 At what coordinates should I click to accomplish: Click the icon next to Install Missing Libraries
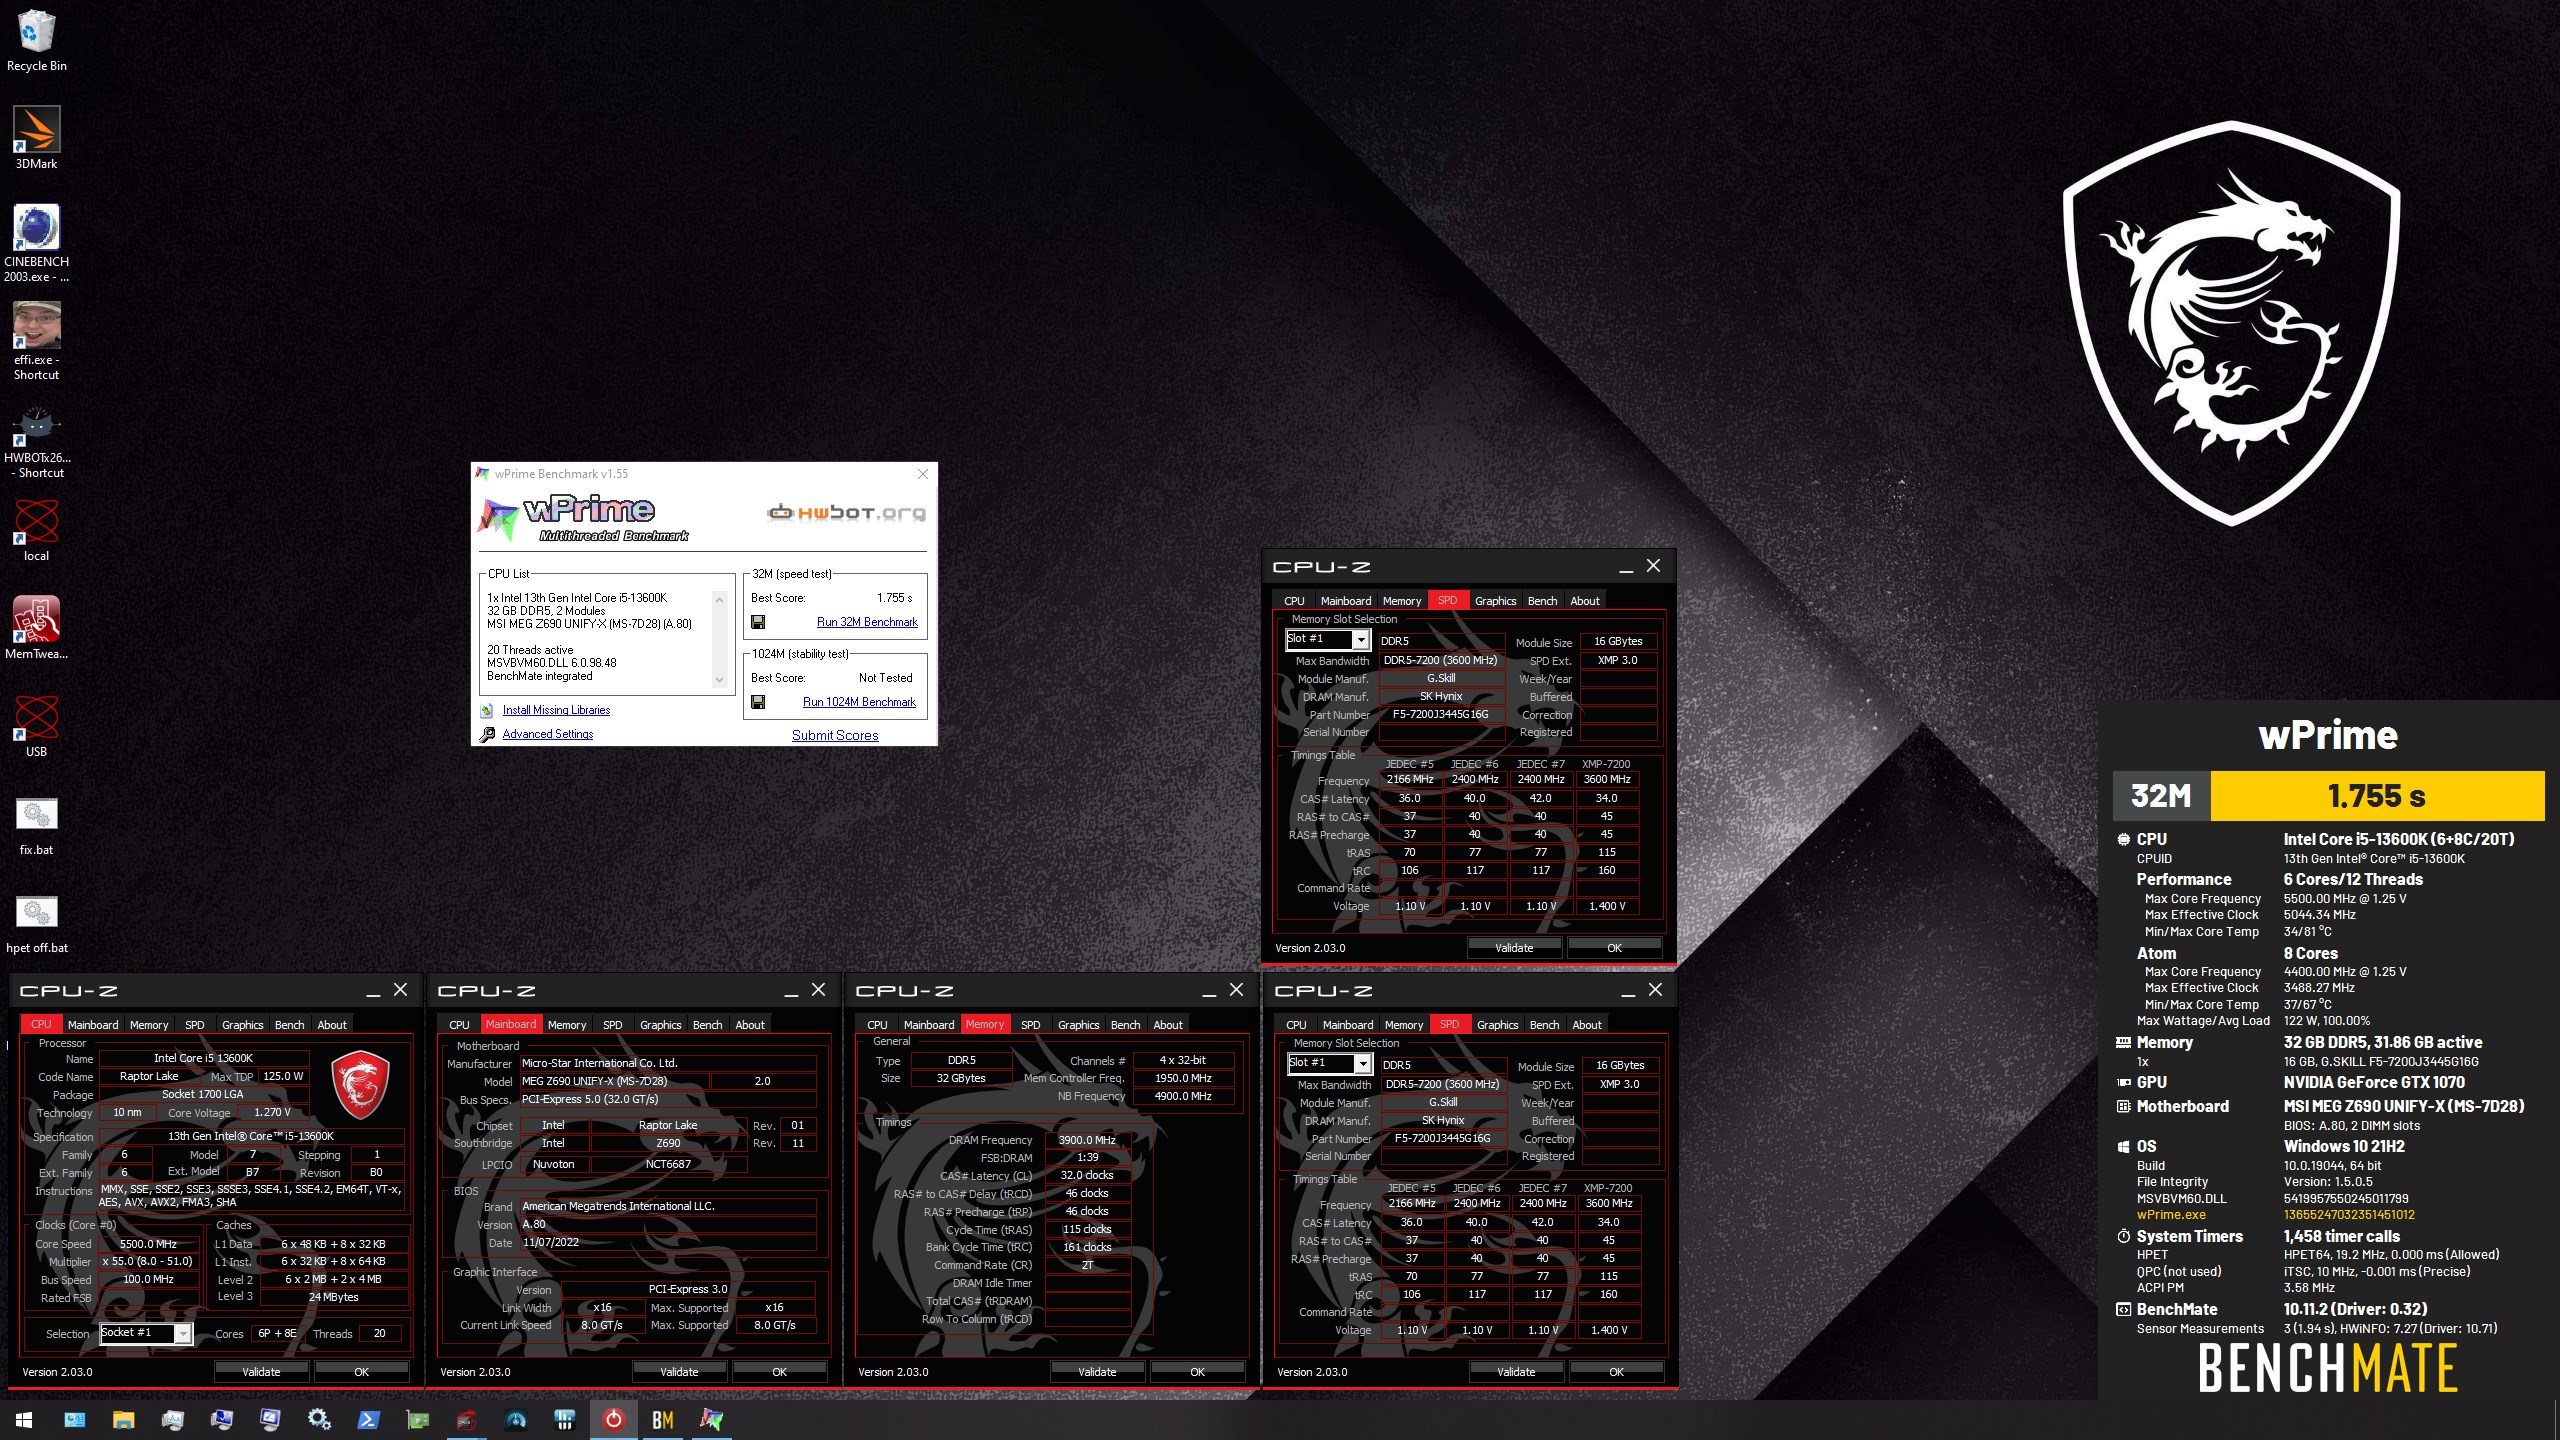point(487,710)
